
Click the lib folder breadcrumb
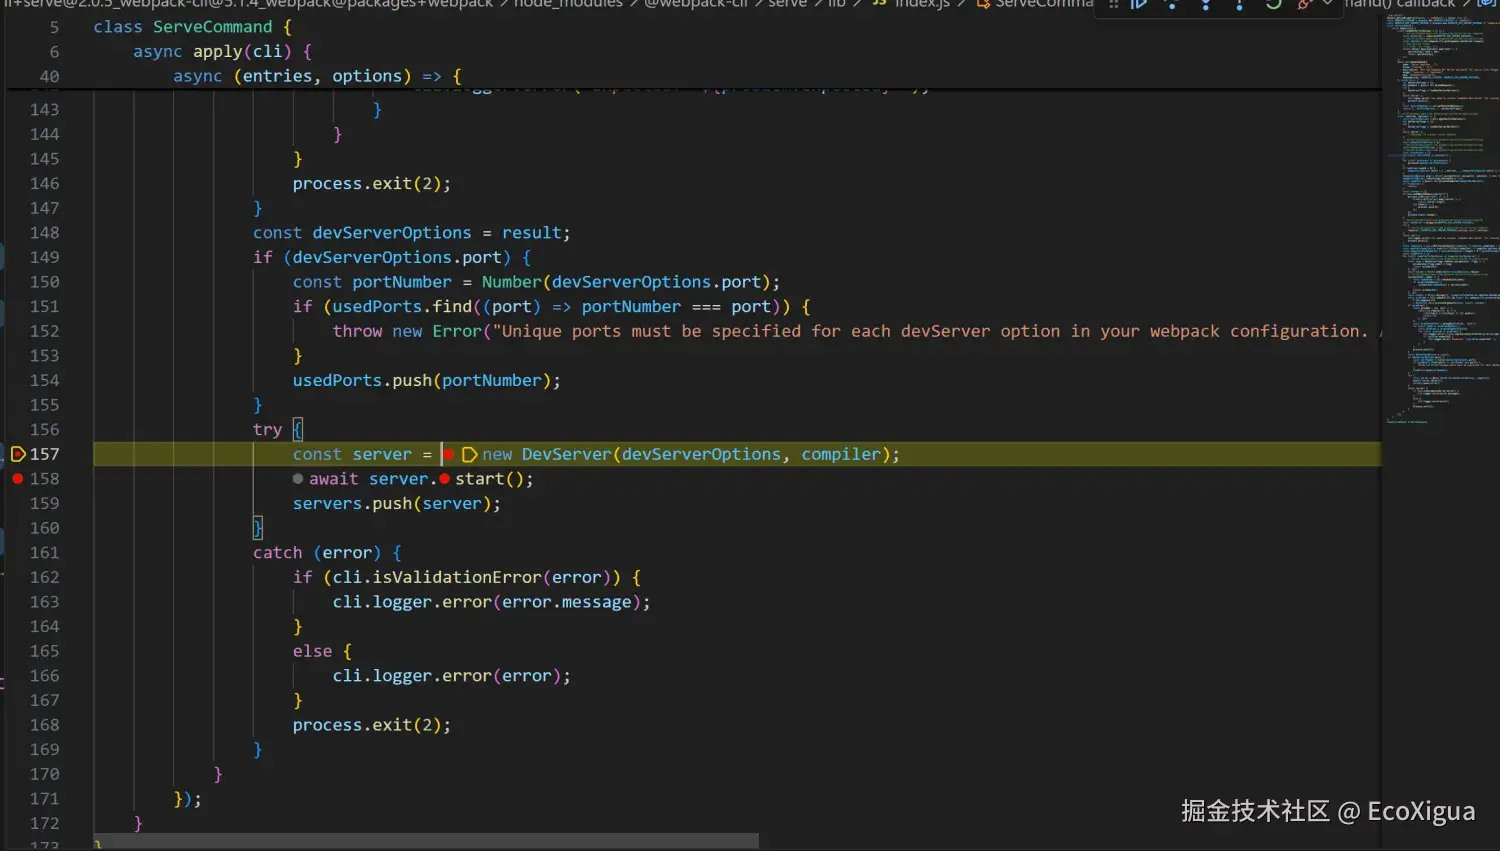click(x=836, y=4)
